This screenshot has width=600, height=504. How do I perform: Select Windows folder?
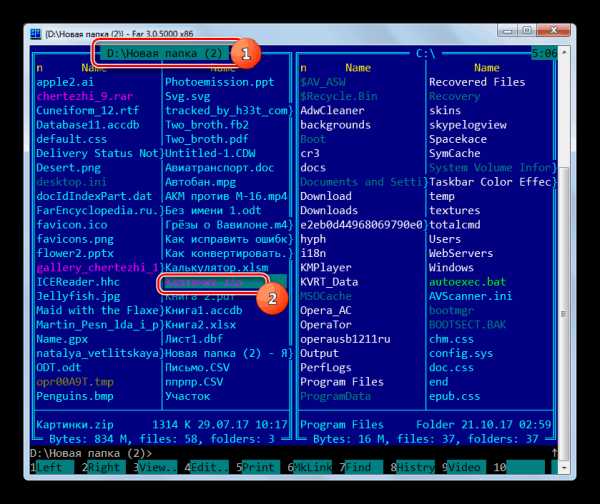coord(452,267)
